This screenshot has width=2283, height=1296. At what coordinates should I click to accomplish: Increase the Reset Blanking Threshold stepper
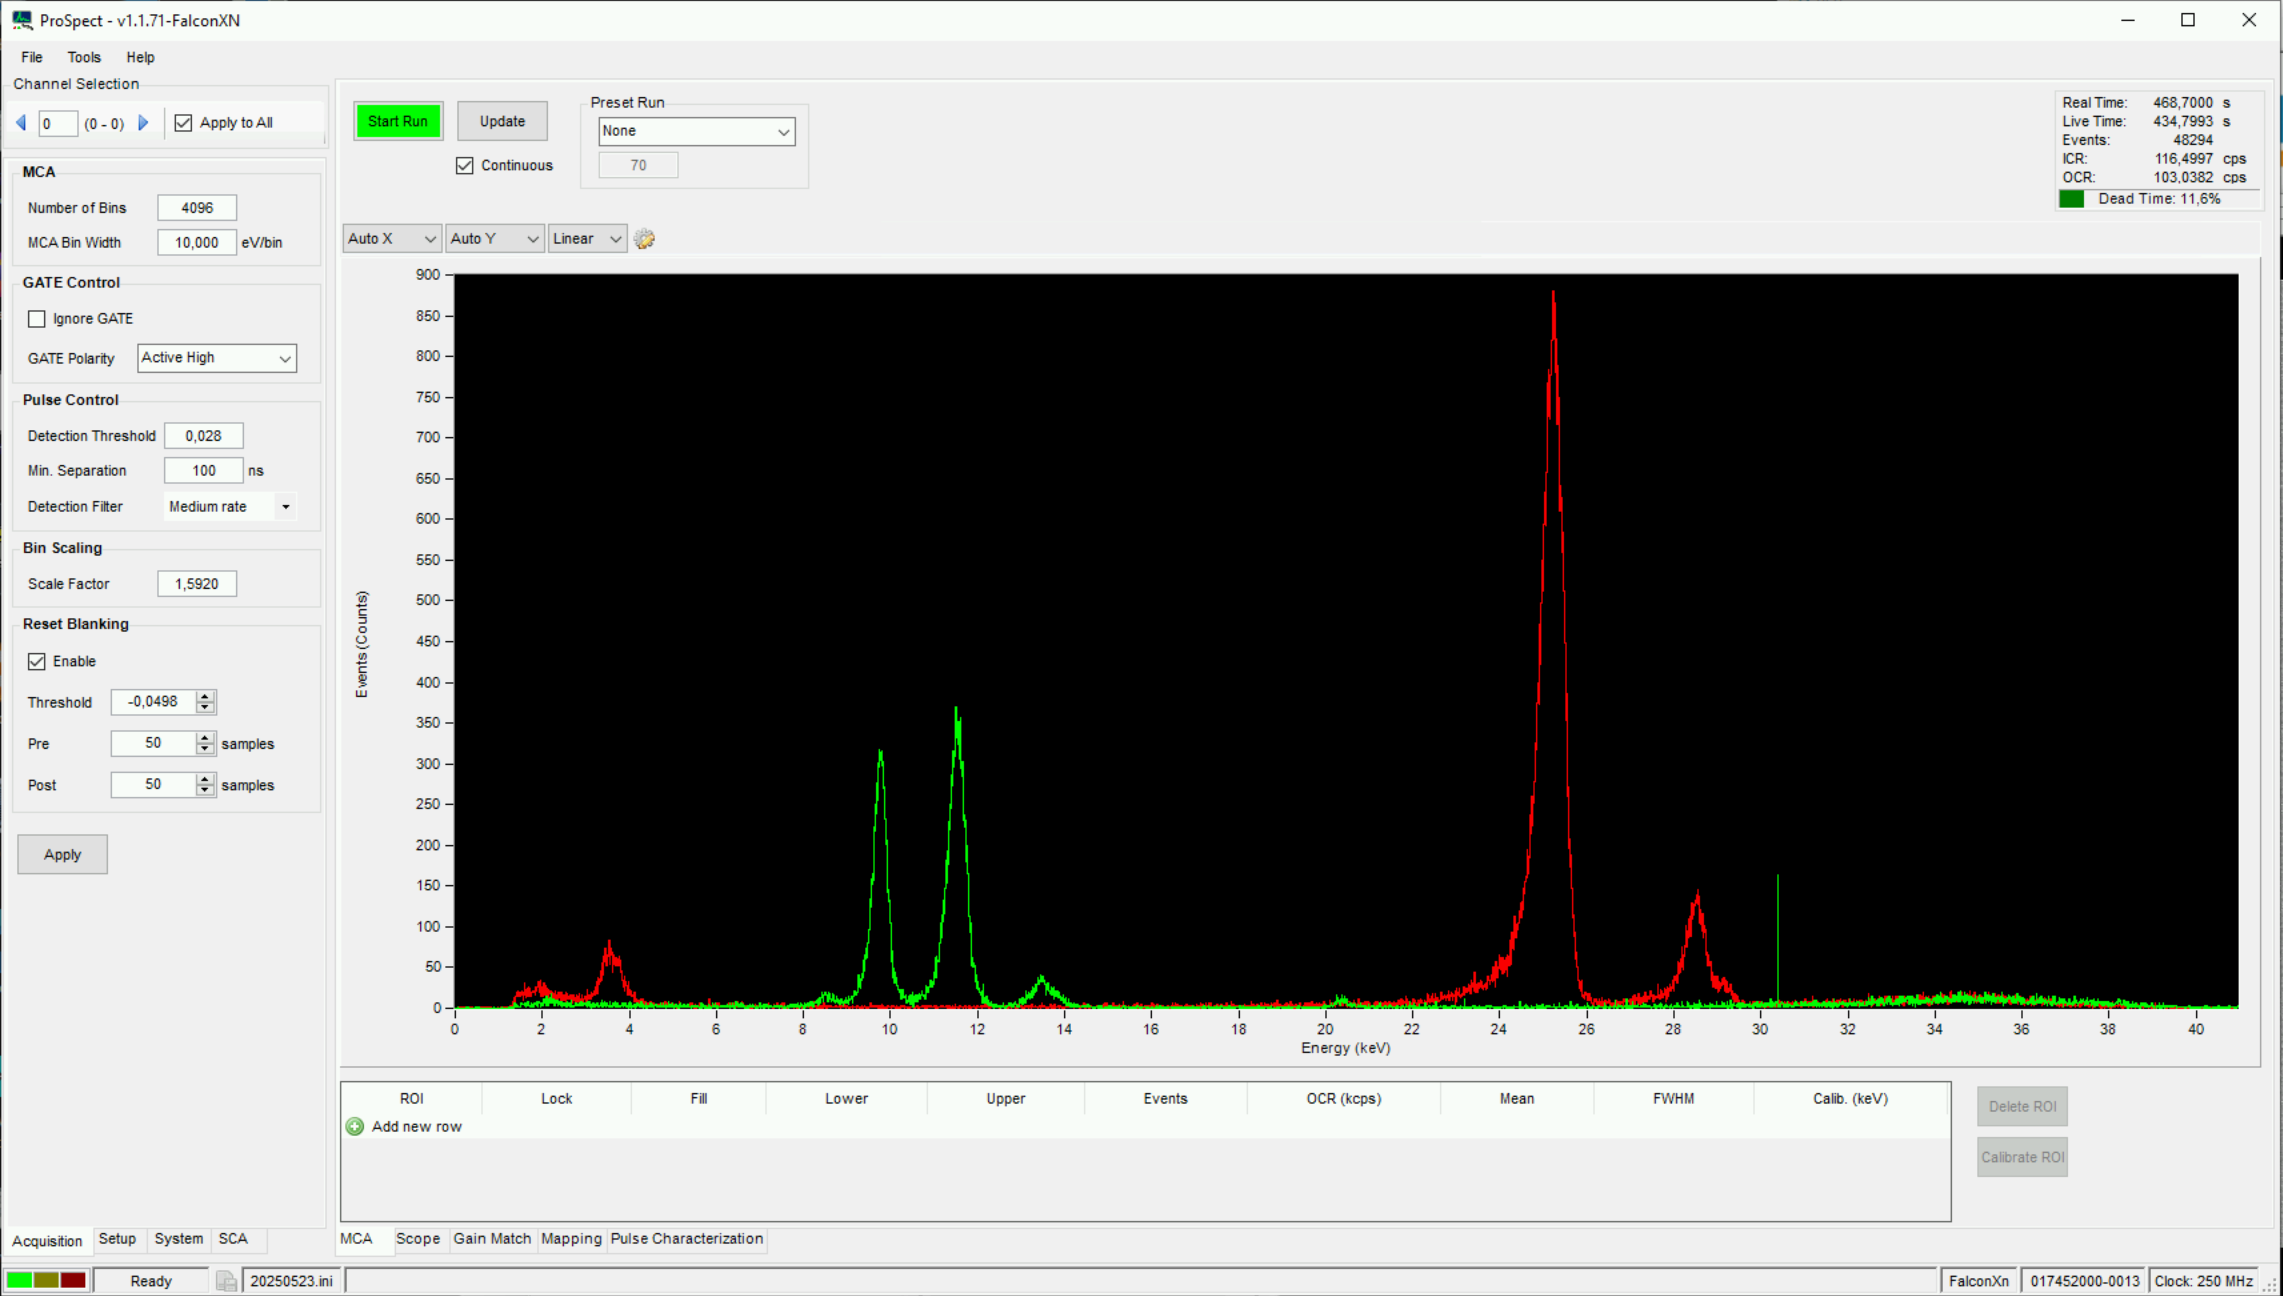tap(205, 696)
